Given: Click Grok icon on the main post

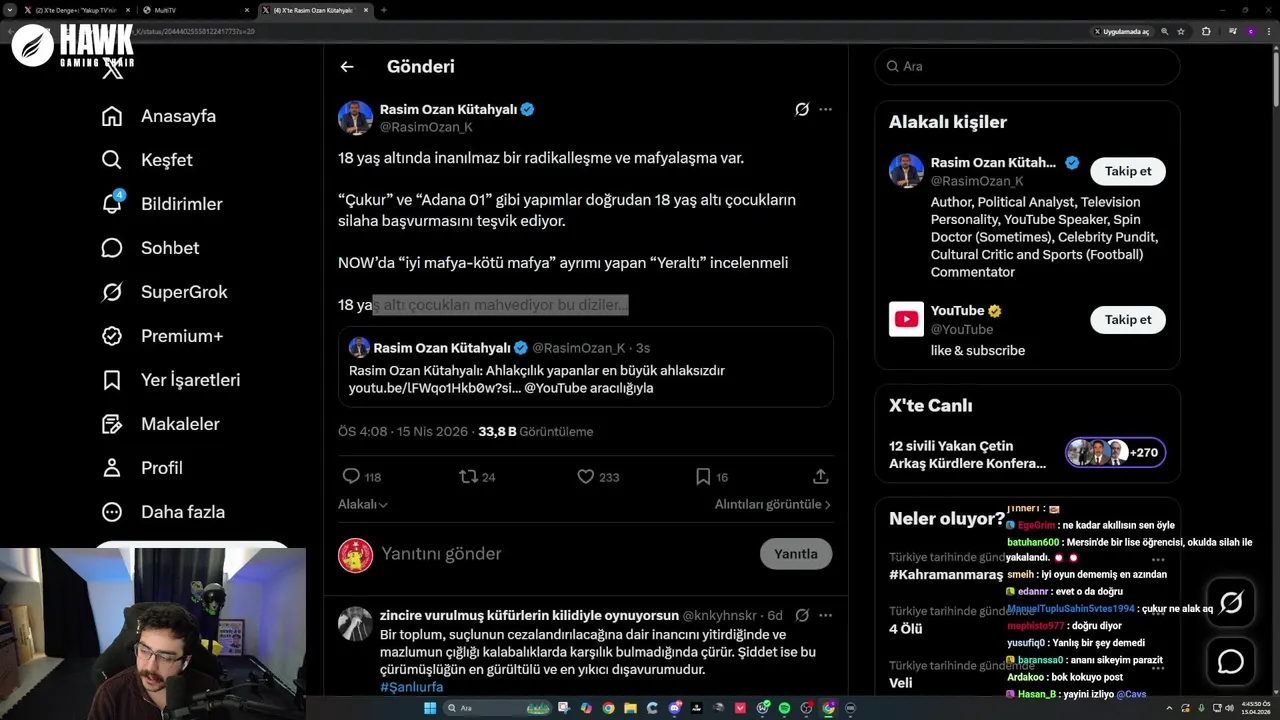Looking at the screenshot, I should [x=802, y=109].
